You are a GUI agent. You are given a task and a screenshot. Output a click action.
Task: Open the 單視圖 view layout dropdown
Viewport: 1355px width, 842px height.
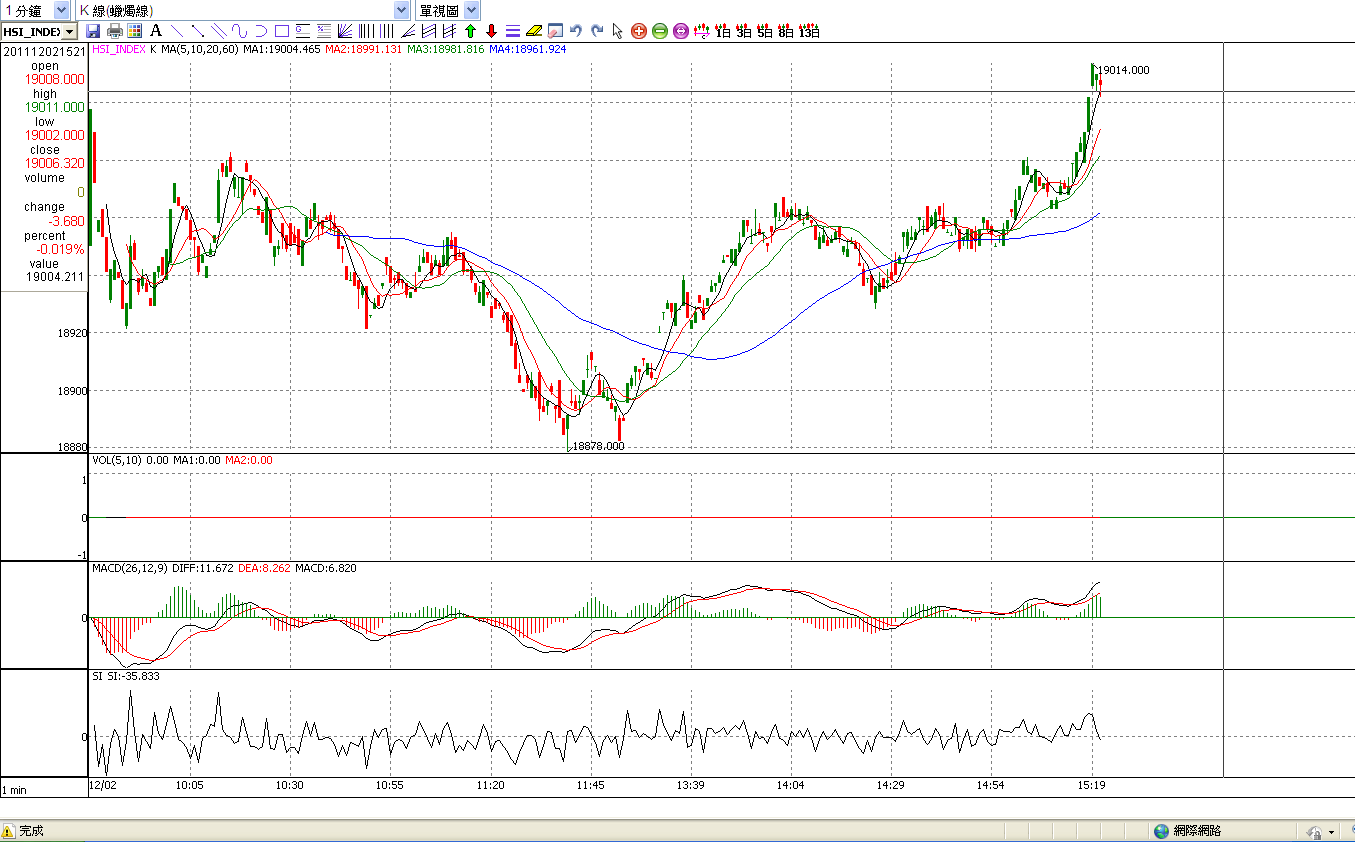pos(472,10)
